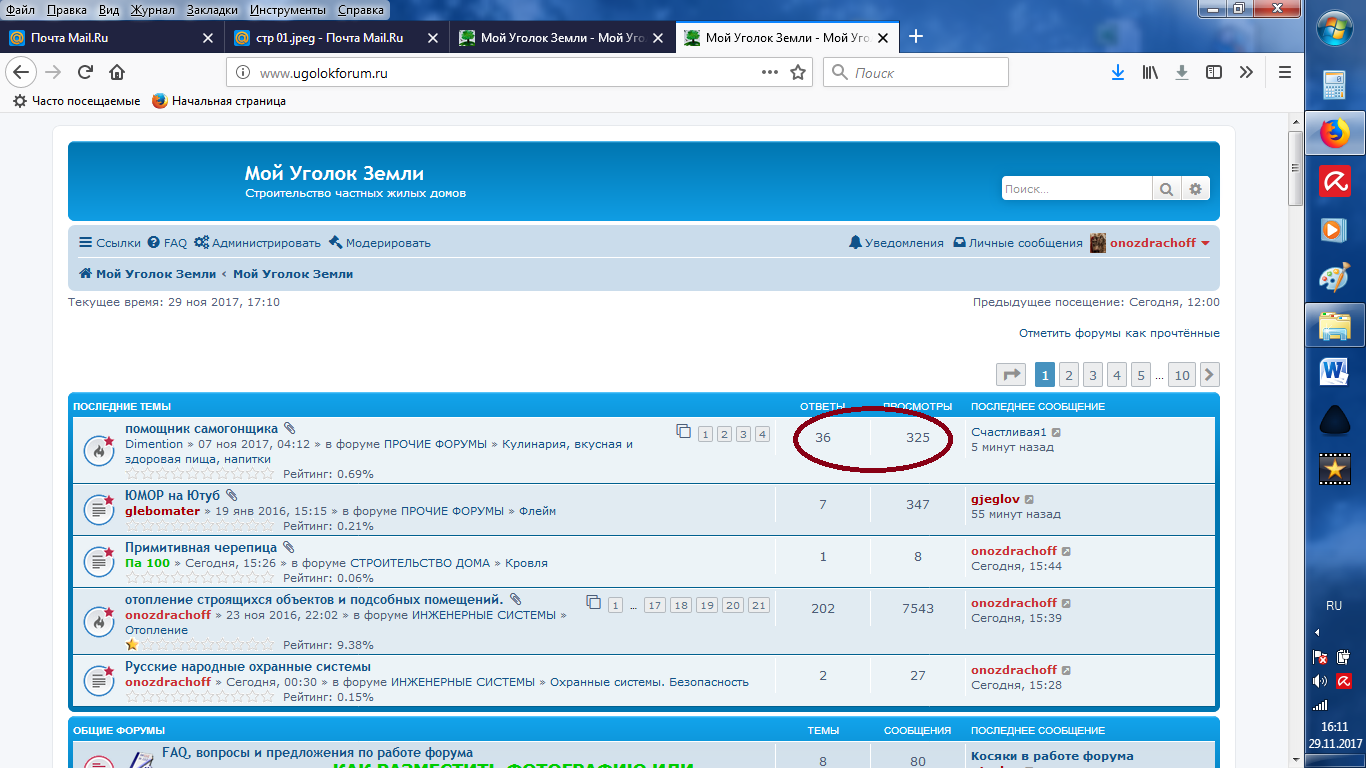Go to browser home page icon
The height and width of the screenshot is (768, 1366).
click(117, 72)
